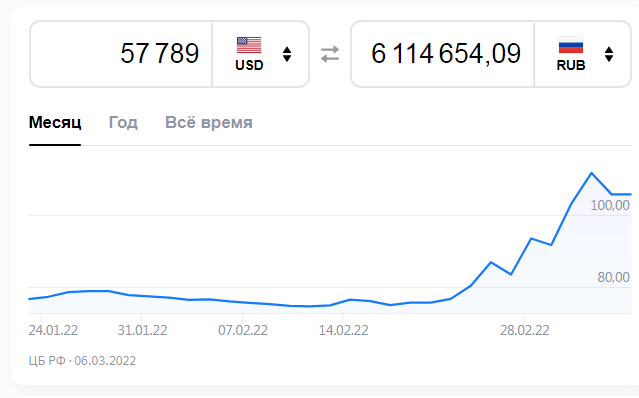Click the 28.02.22 date axis label
This screenshot has height=398, width=639.
pos(524,330)
